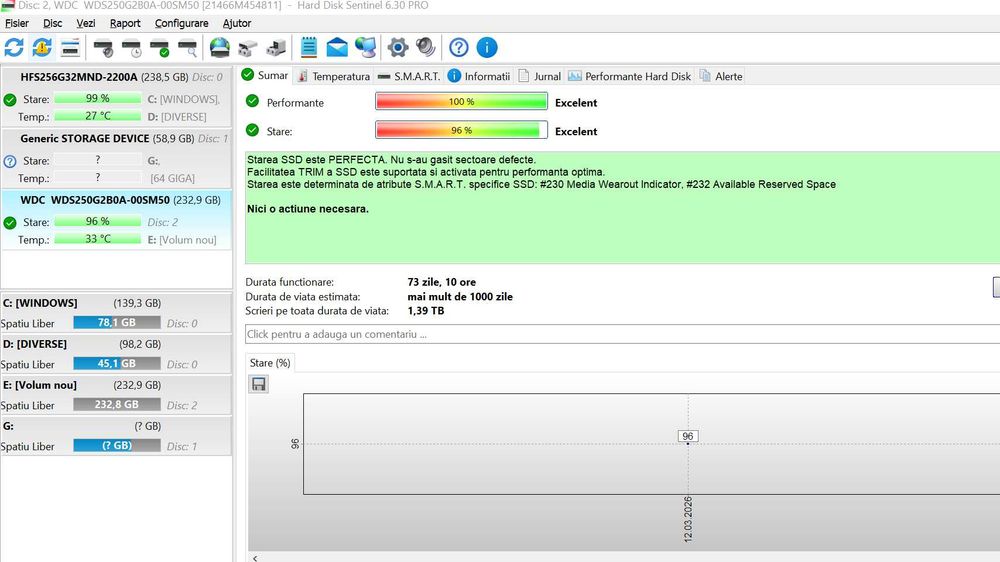The width and height of the screenshot is (1000, 562).
Task: Click green check icon of HFS256G32MND disk
Action: (10, 100)
